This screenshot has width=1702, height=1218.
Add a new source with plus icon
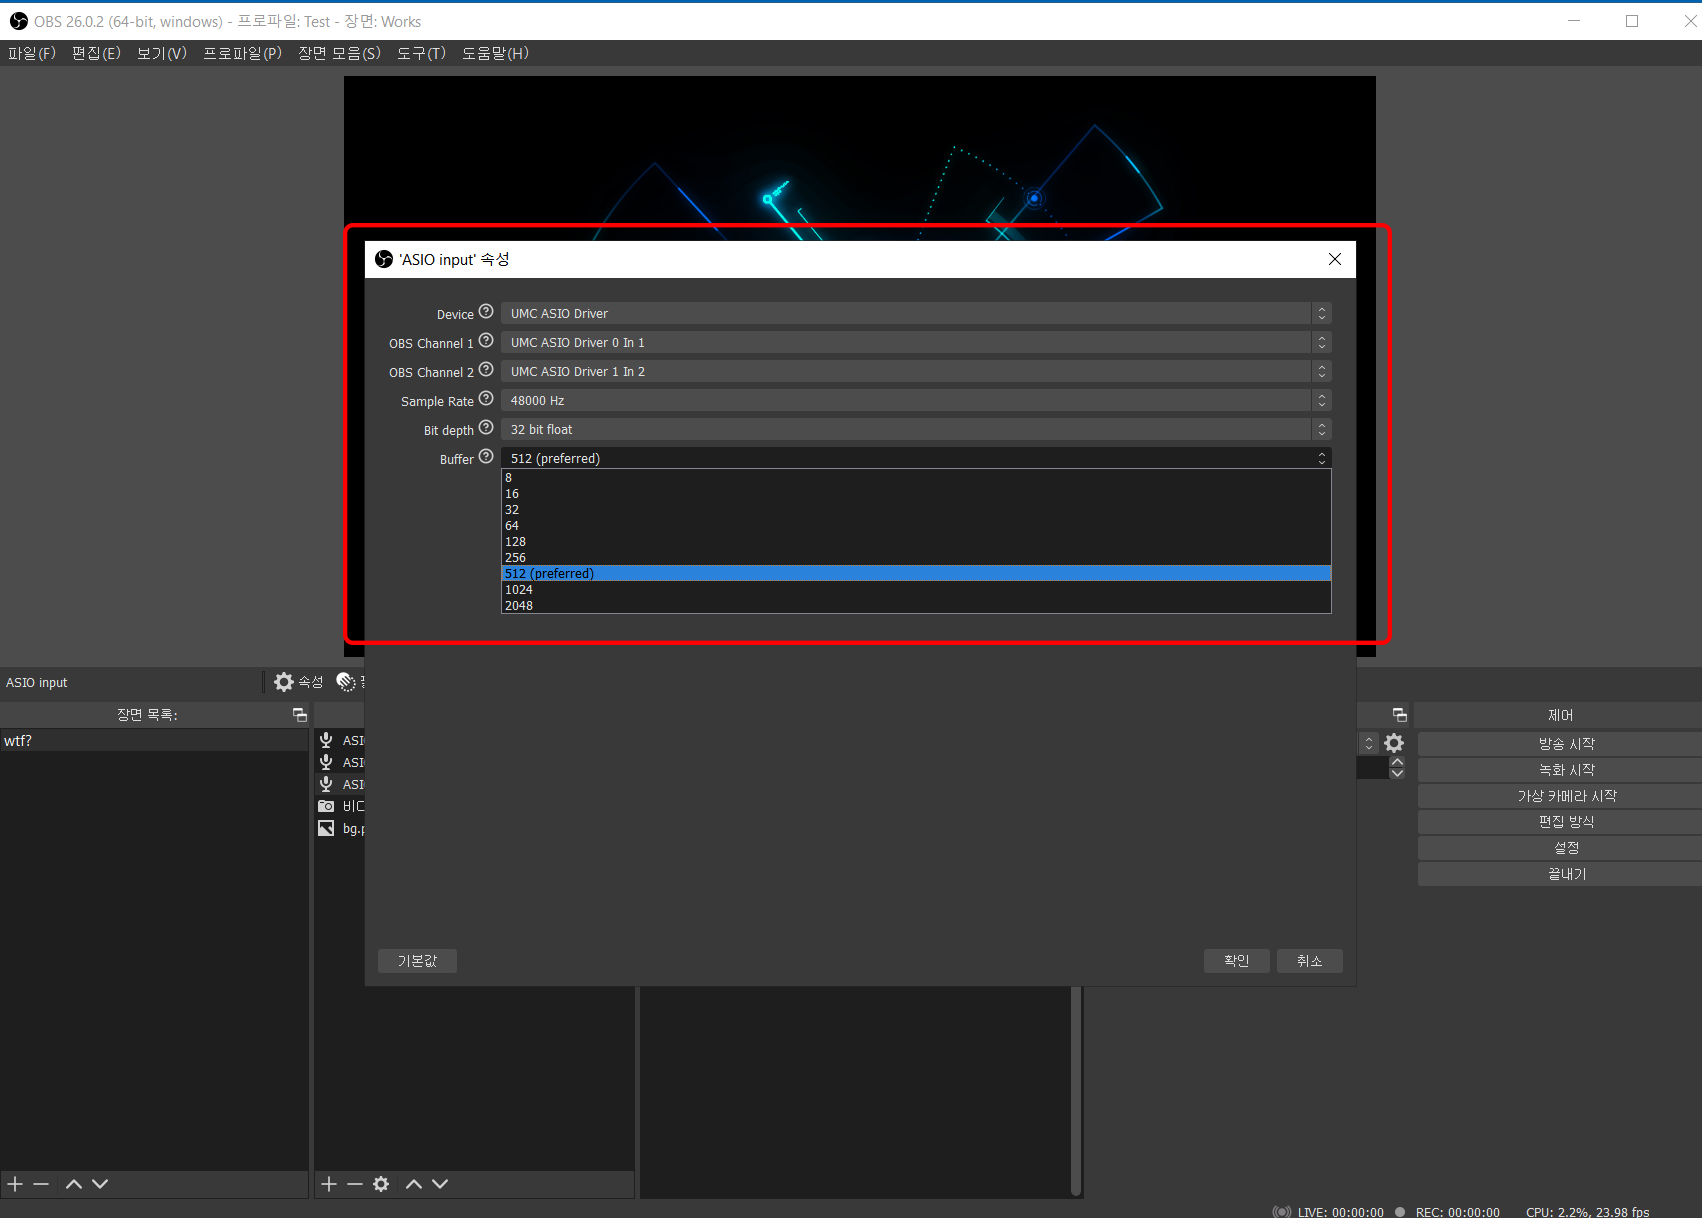click(x=329, y=1184)
